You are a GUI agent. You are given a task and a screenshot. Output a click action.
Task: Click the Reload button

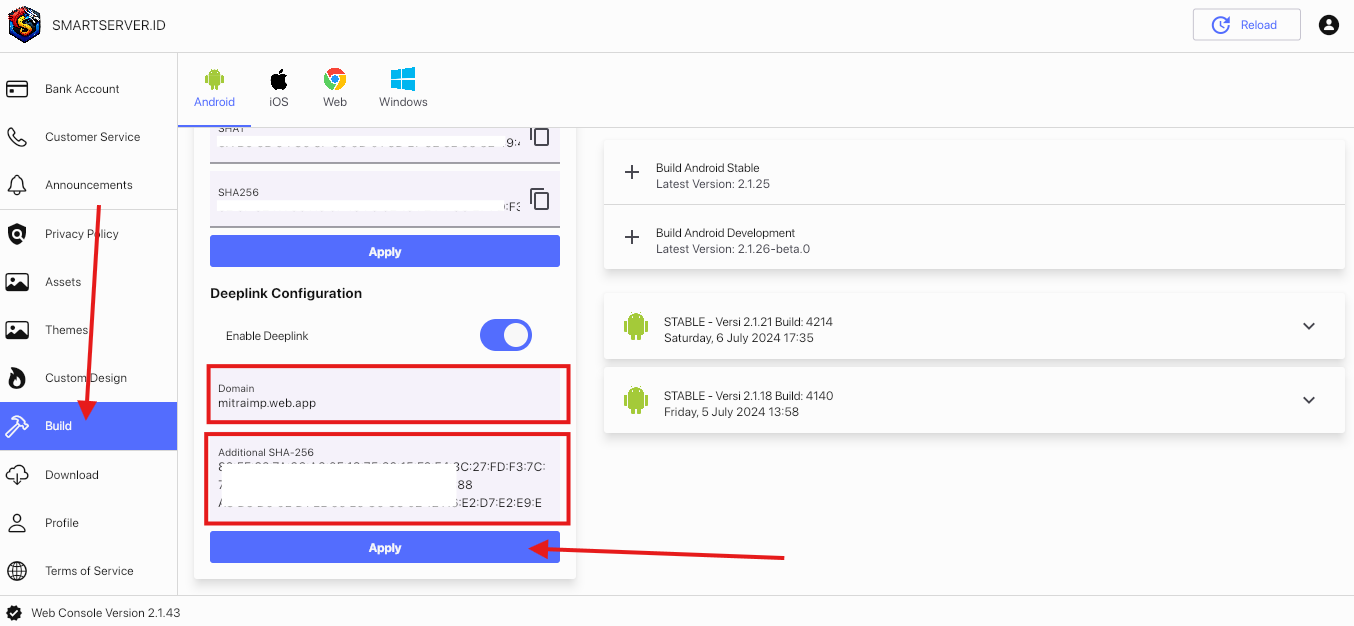(1246, 24)
